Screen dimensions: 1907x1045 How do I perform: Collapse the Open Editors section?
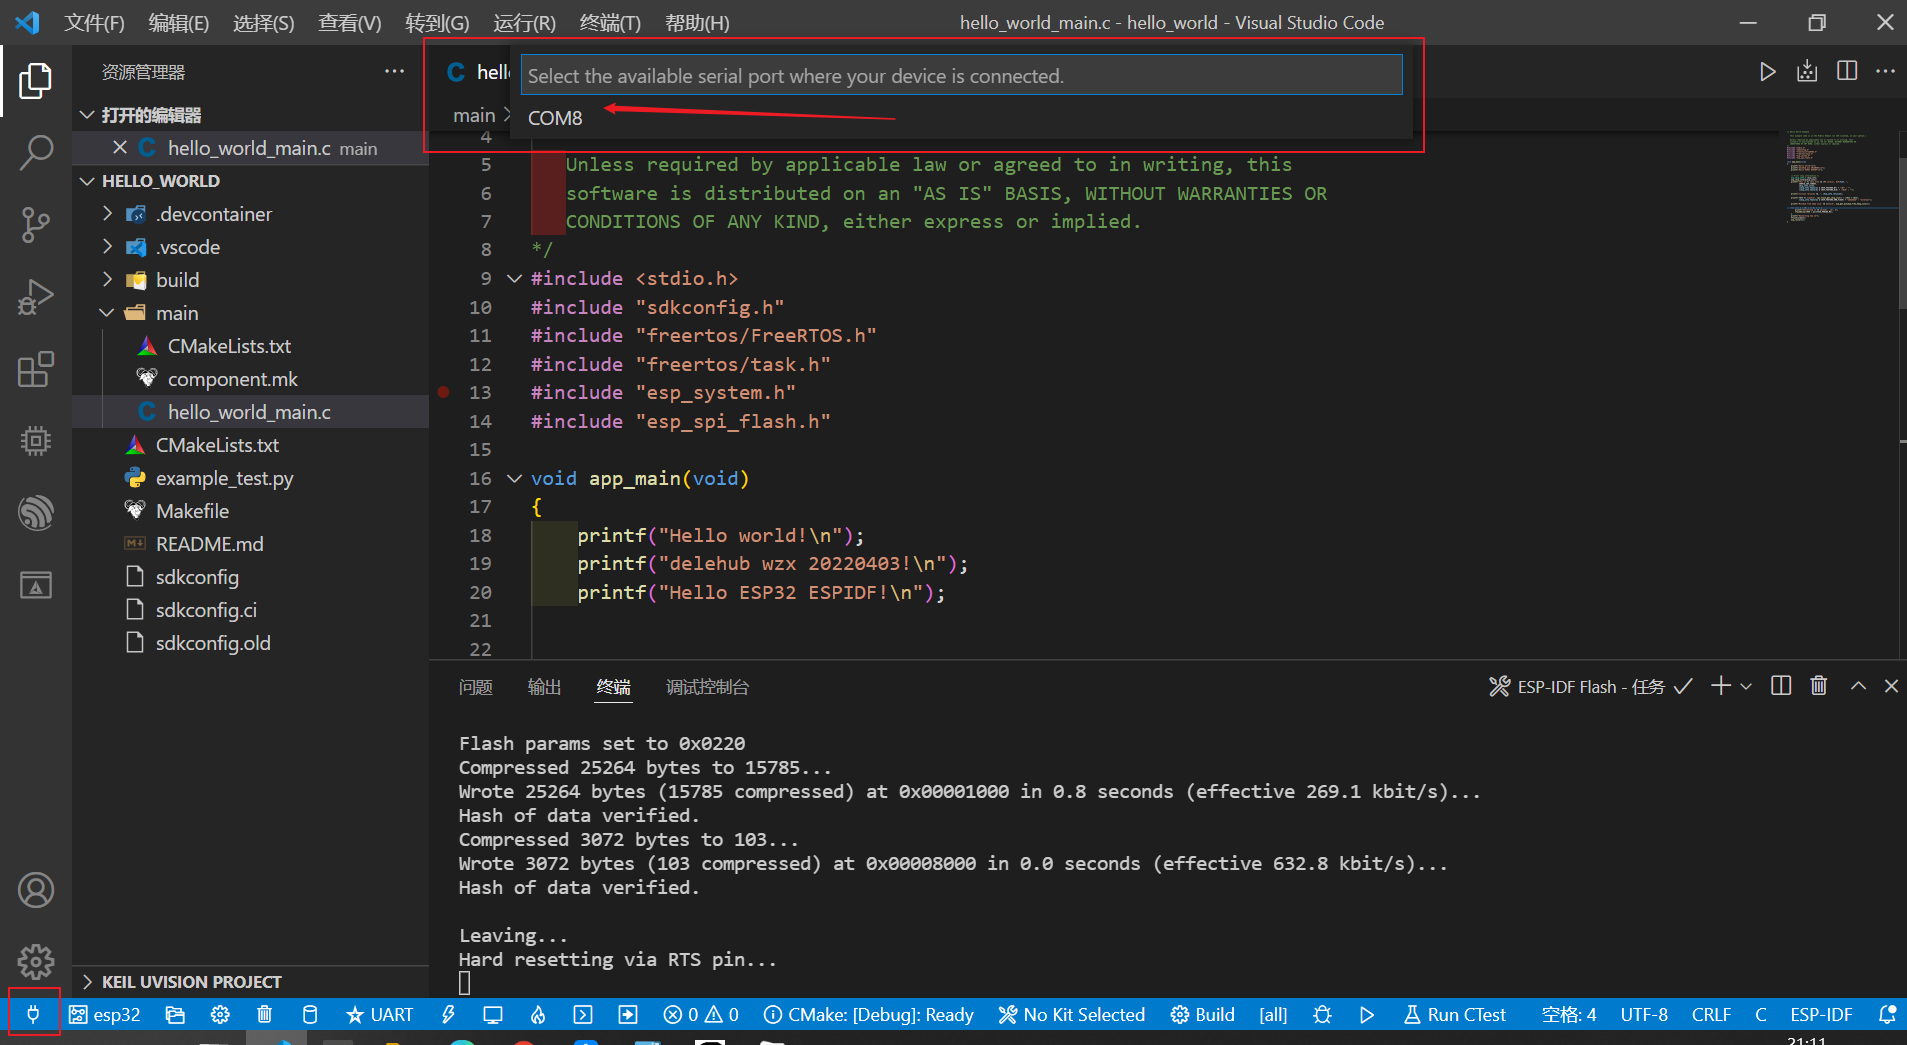87,115
